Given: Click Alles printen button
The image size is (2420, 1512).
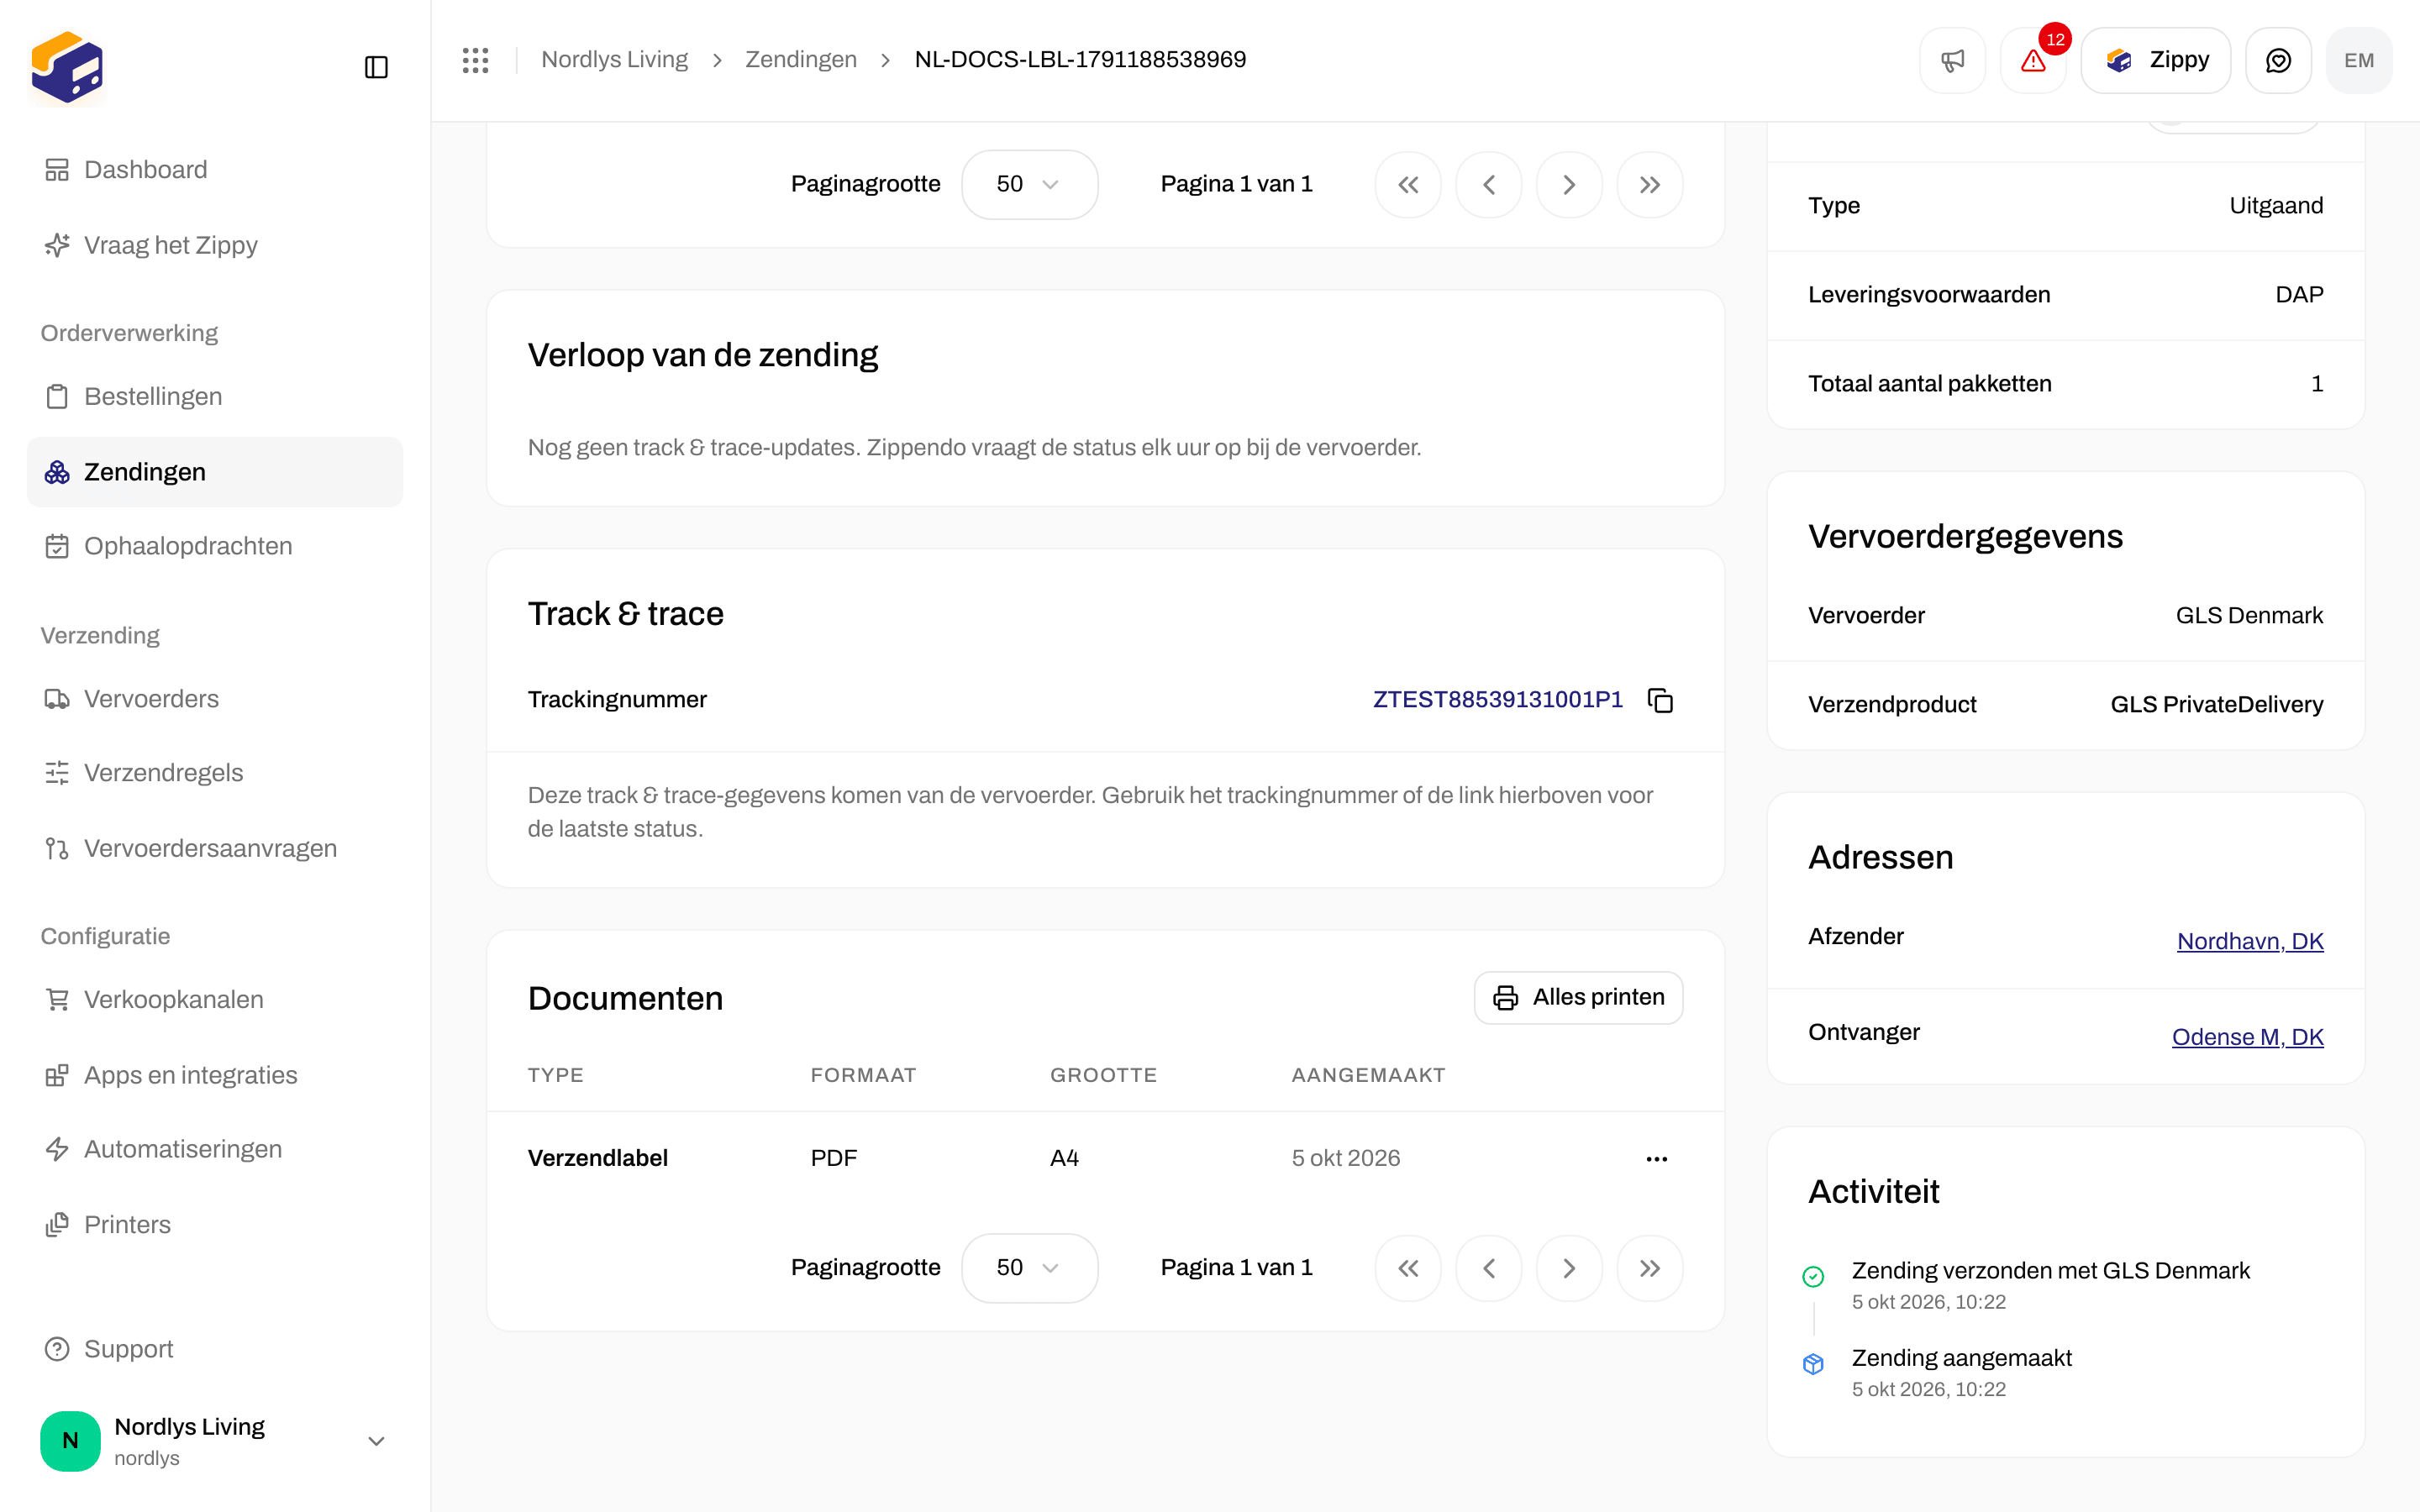Looking at the screenshot, I should (x=1578, y=997).
